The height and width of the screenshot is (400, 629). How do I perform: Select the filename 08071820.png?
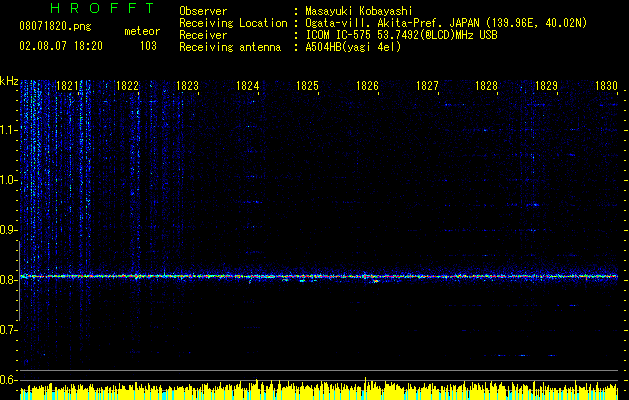point(55,27)
